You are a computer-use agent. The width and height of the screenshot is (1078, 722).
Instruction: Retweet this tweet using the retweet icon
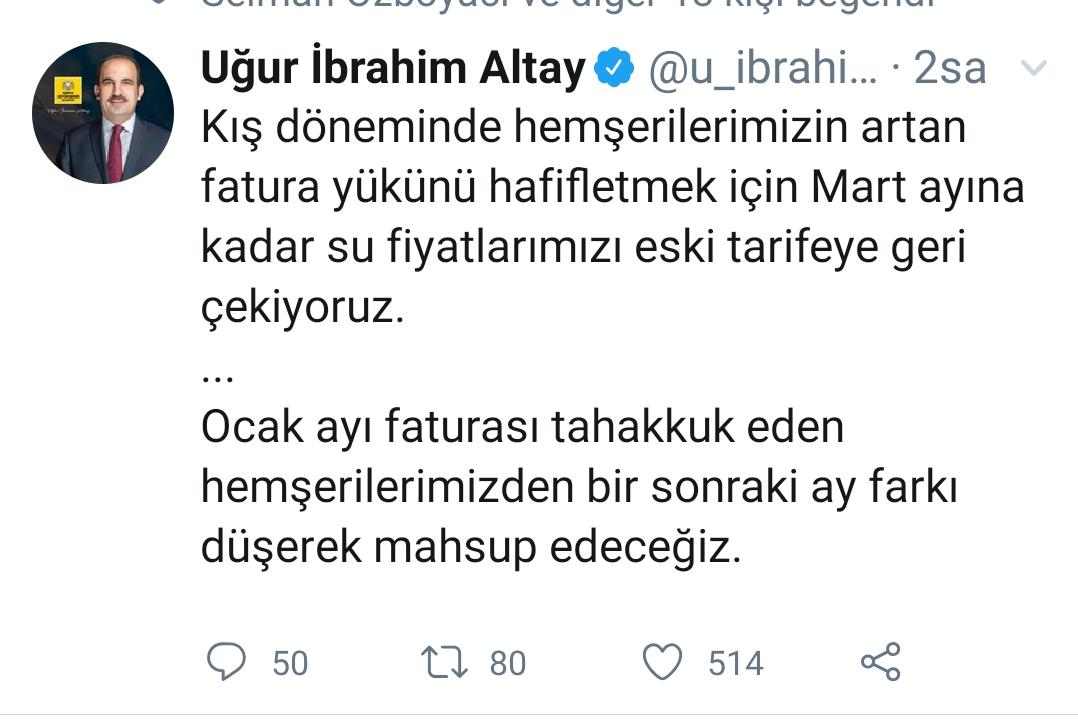point(443,662)
